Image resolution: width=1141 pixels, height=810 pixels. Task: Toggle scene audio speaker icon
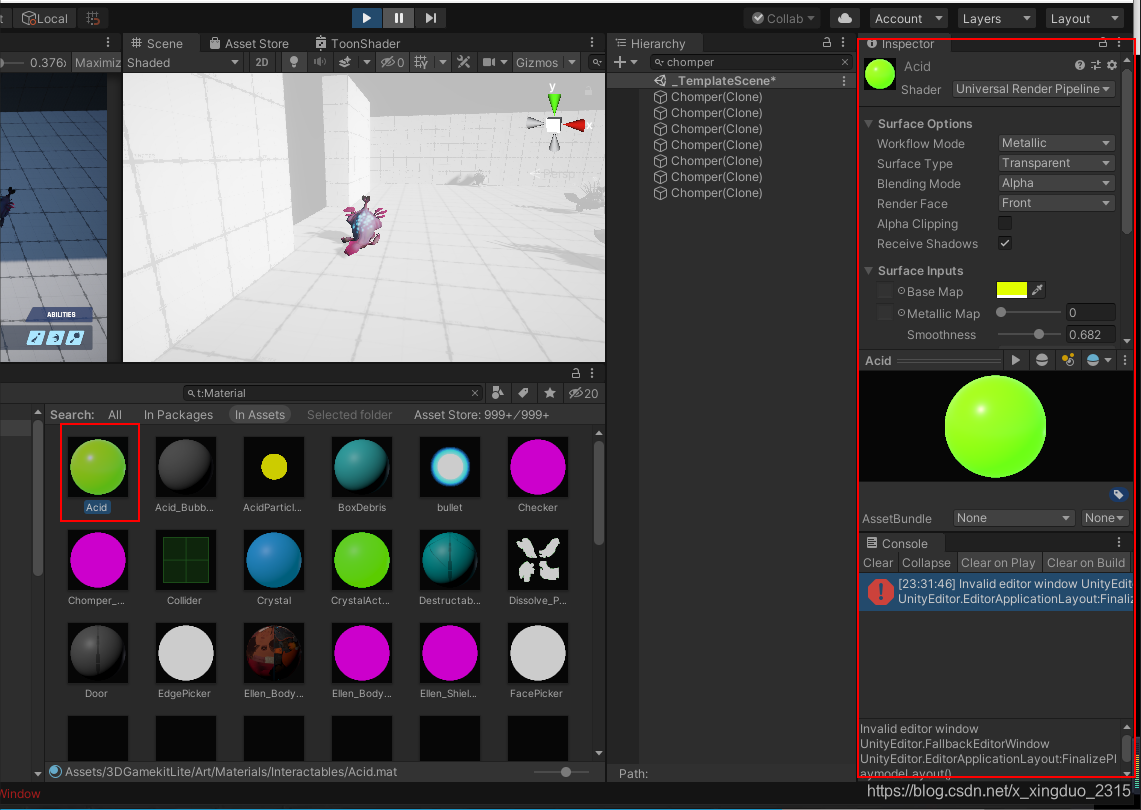pyautogui.click(x=319, y=63)
